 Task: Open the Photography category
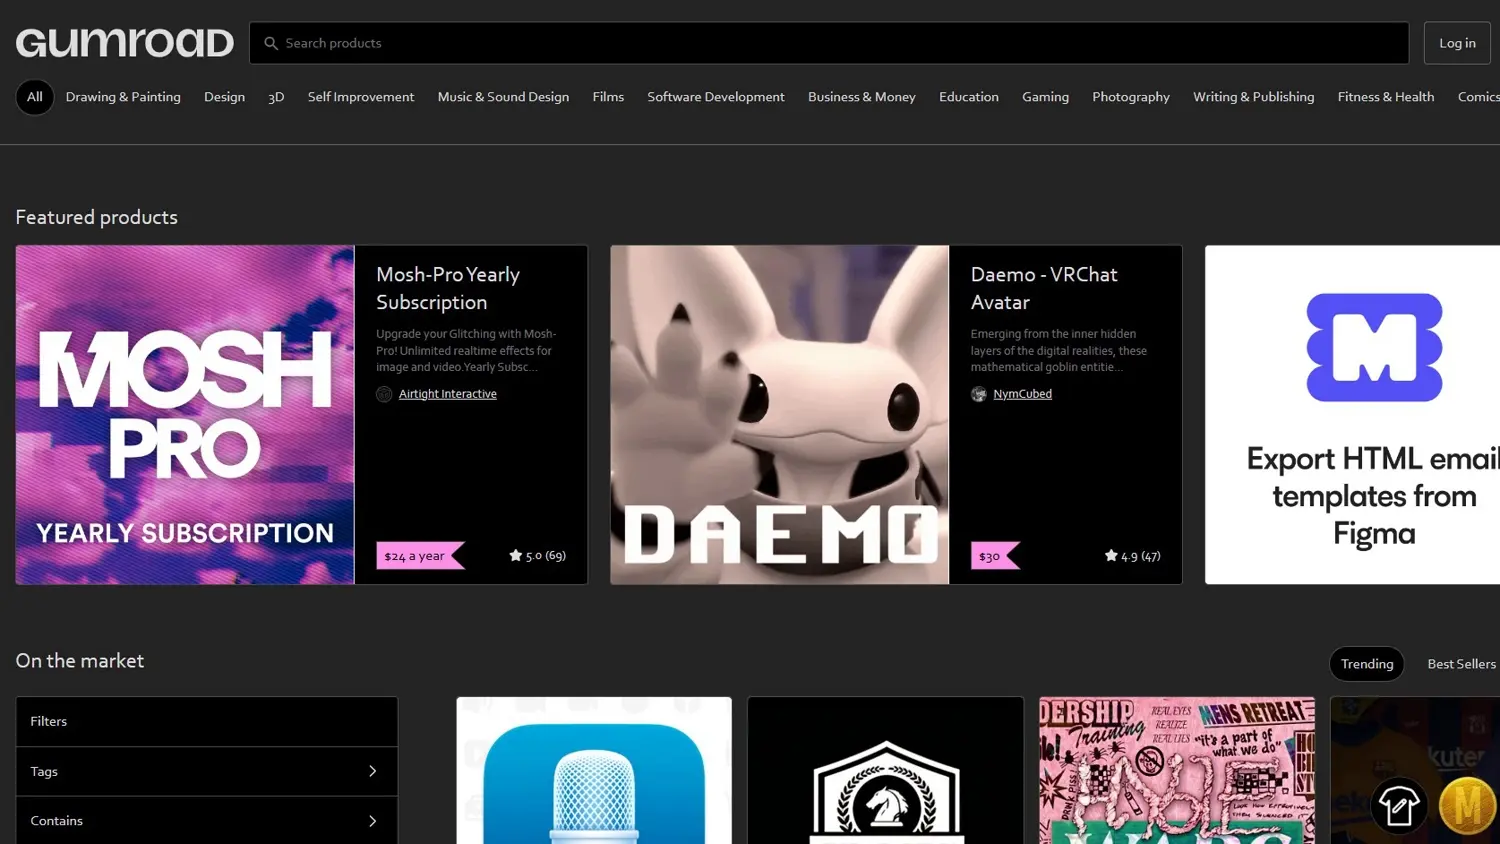[1131, 97]
